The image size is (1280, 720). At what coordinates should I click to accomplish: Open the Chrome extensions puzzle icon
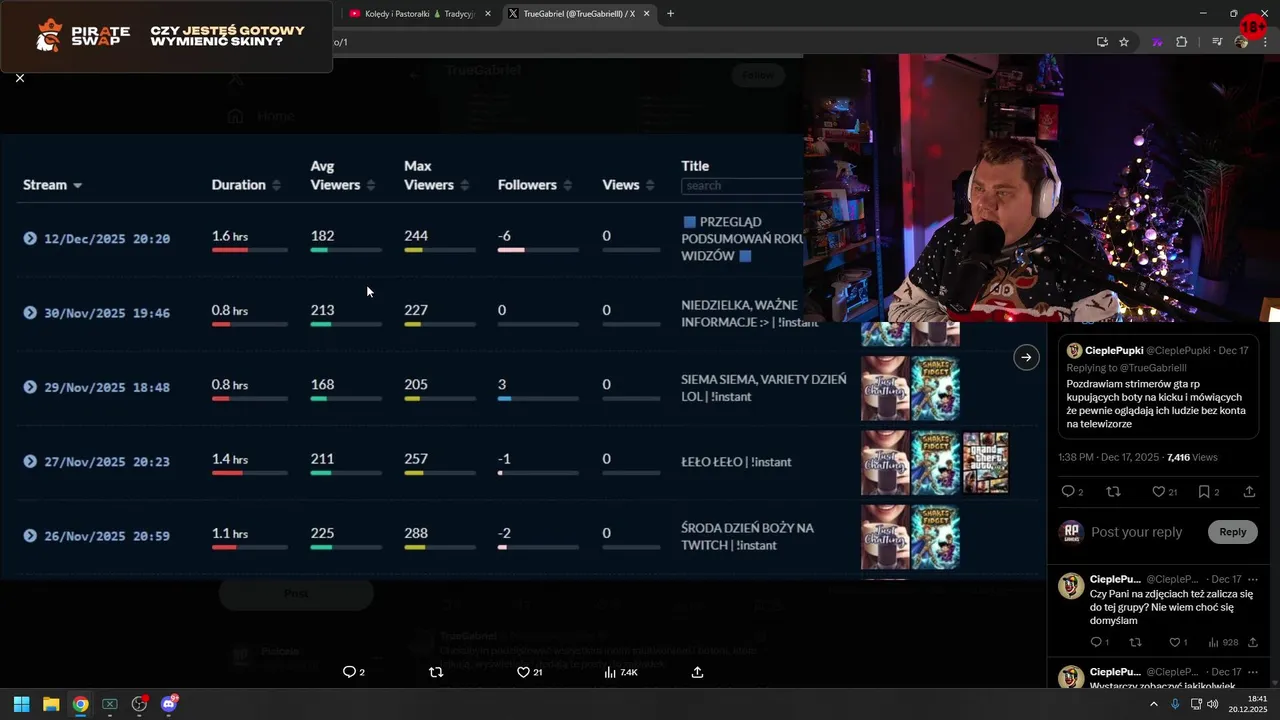click(1181, 42)
